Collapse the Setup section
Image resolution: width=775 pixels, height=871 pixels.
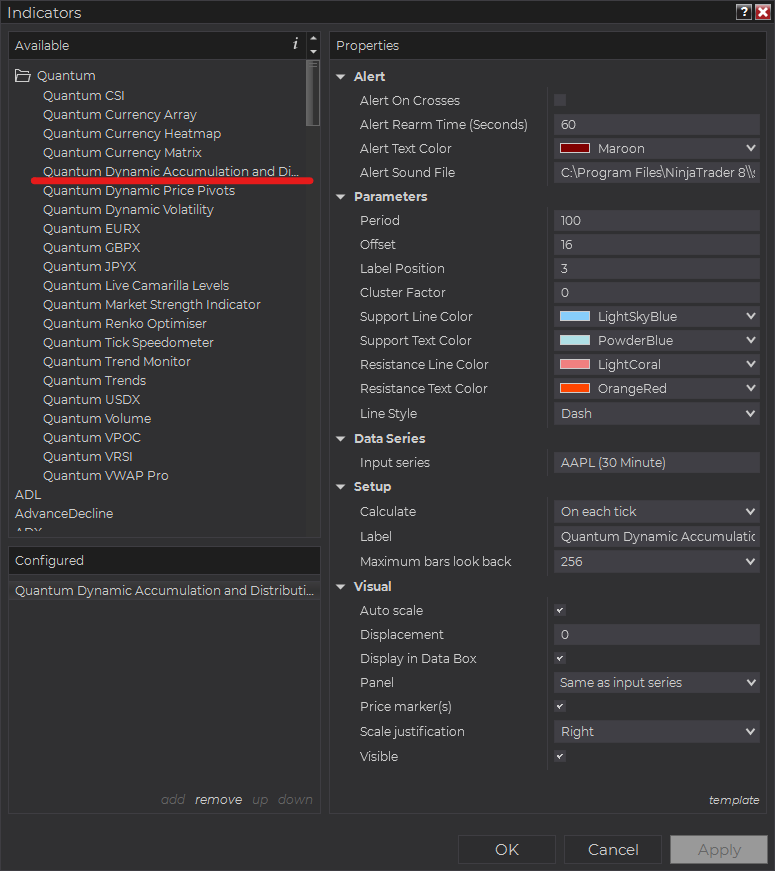[x=341, y=487]
